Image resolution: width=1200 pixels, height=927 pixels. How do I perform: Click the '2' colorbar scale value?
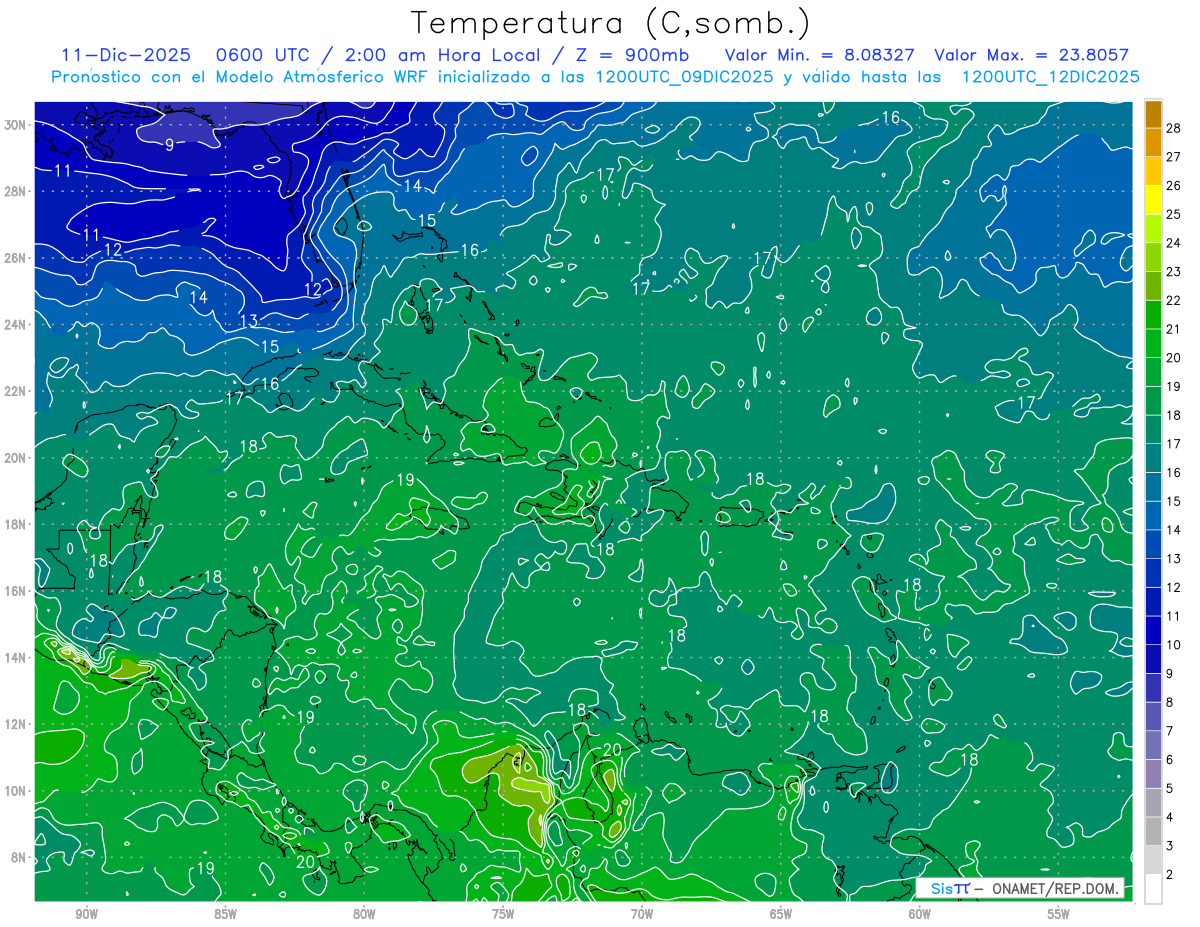pyautogui.click(x=1171, y=875)
